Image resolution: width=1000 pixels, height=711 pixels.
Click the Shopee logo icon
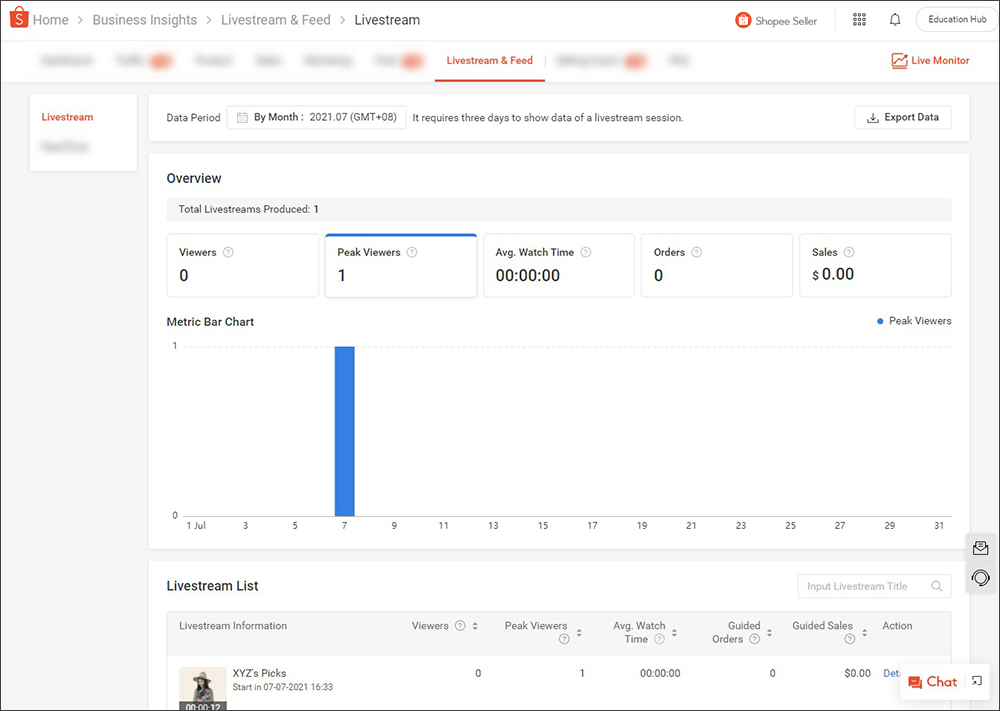(x=19, y=20)
